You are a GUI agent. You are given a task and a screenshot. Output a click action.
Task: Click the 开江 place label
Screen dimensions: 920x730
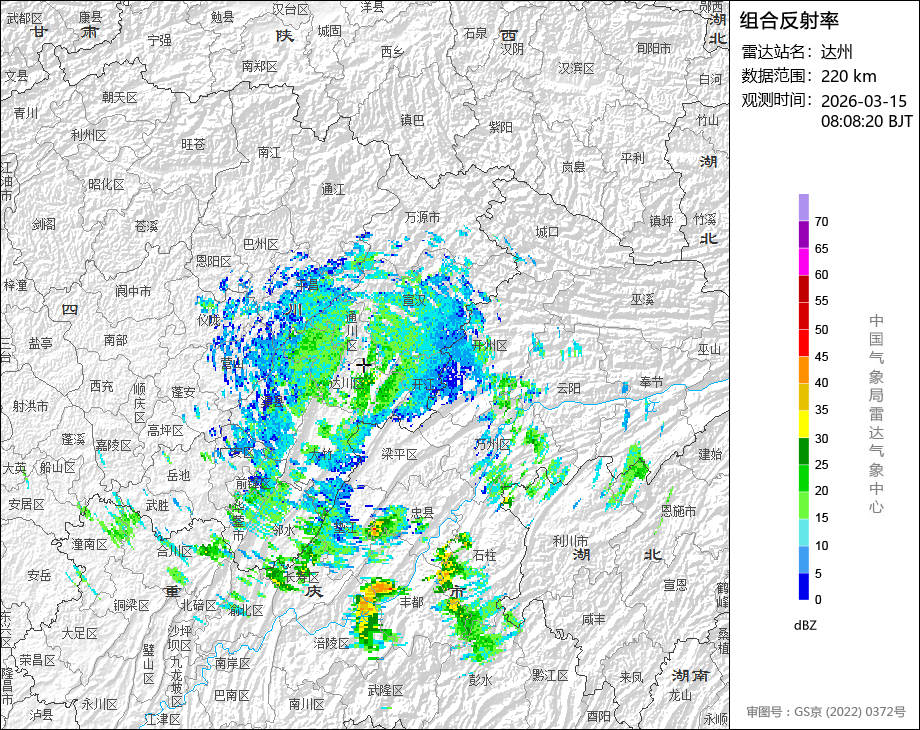tap(424, 384)
